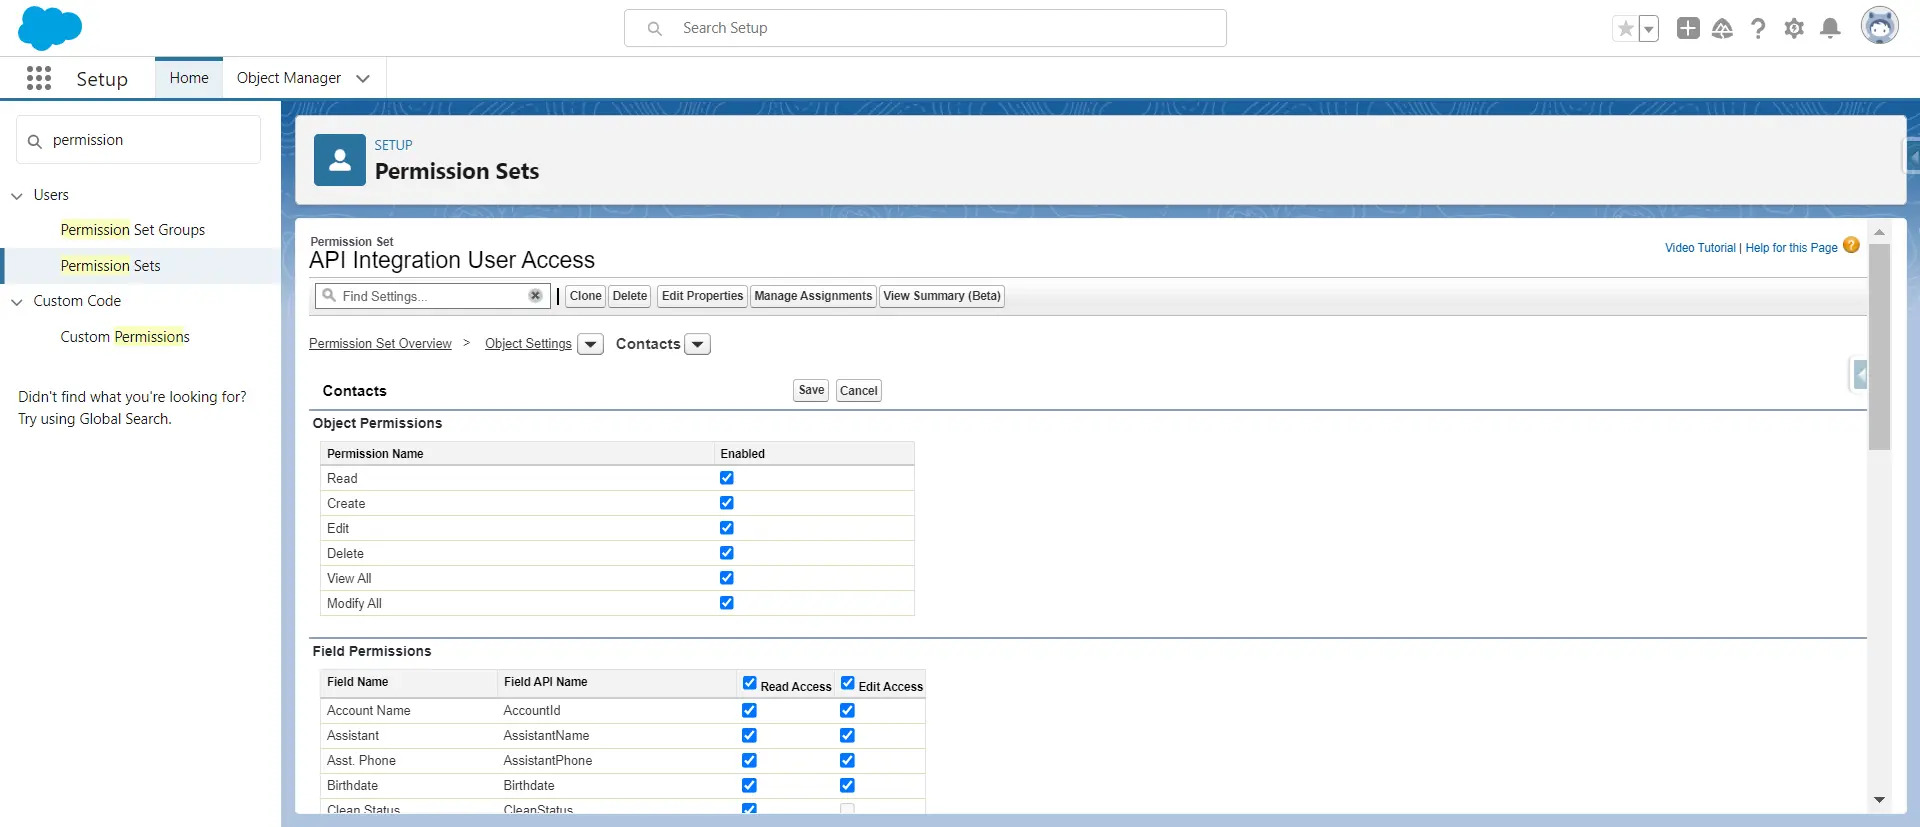This screenshot has width=1920, height=827.
Task: Clear the Find Settings search box
Action: tap(535, 296)
